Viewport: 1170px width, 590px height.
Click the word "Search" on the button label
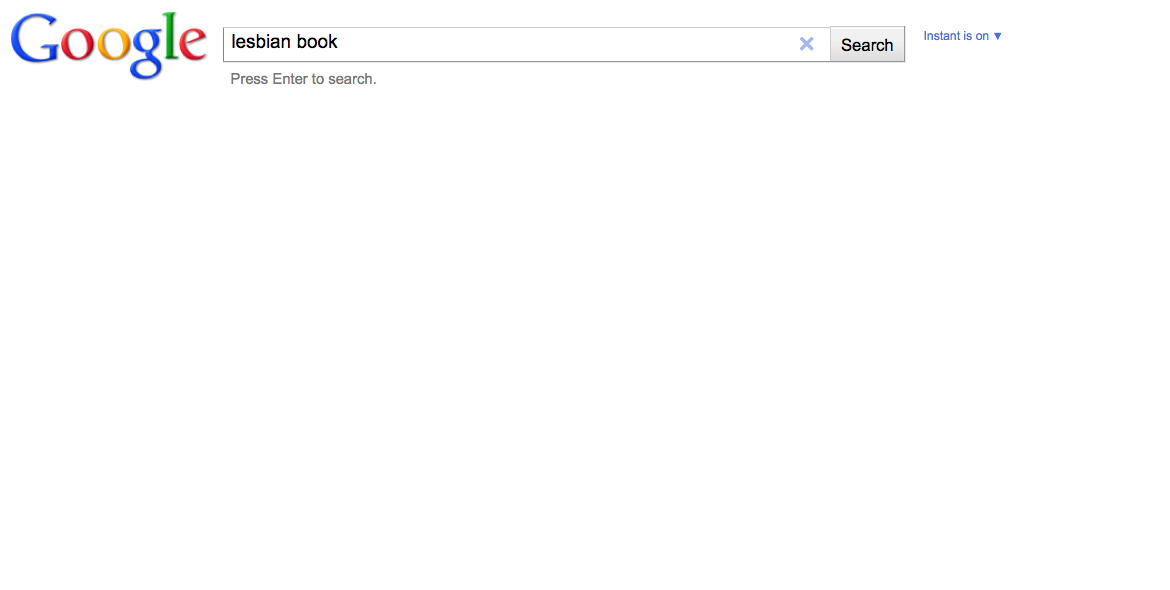coord(867,45)
